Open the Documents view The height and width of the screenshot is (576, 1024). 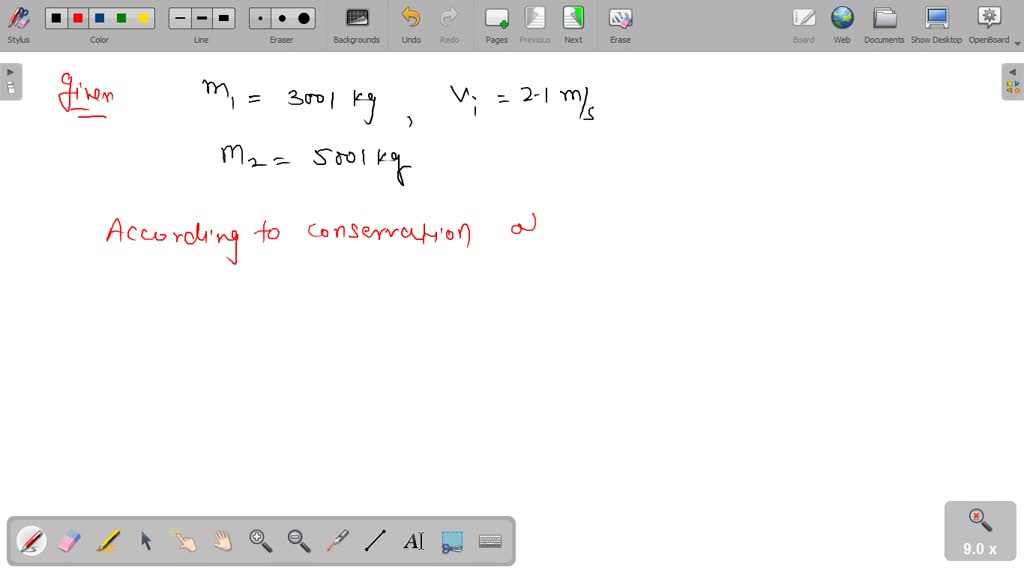[x=884, y=25]
